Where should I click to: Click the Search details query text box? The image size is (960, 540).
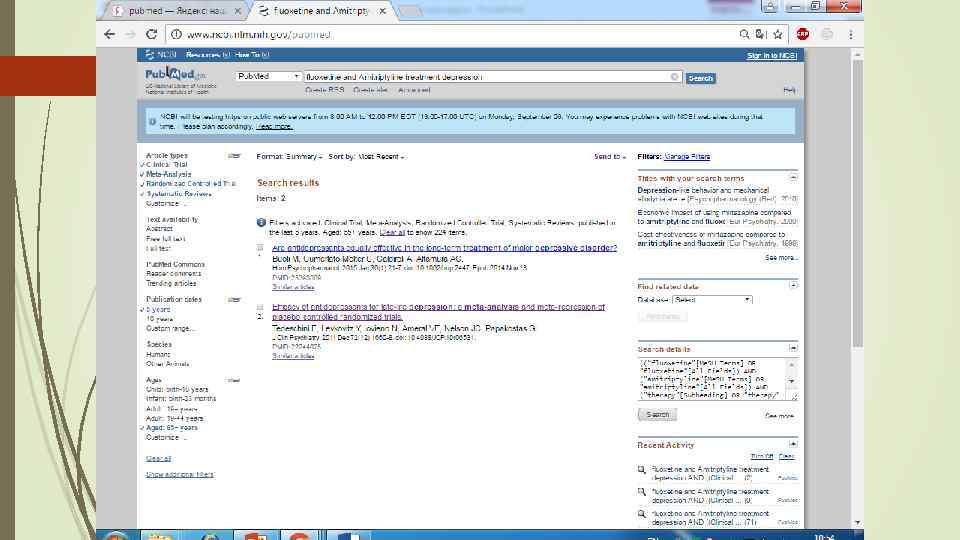pyautogui.click(x=711, y=380)
